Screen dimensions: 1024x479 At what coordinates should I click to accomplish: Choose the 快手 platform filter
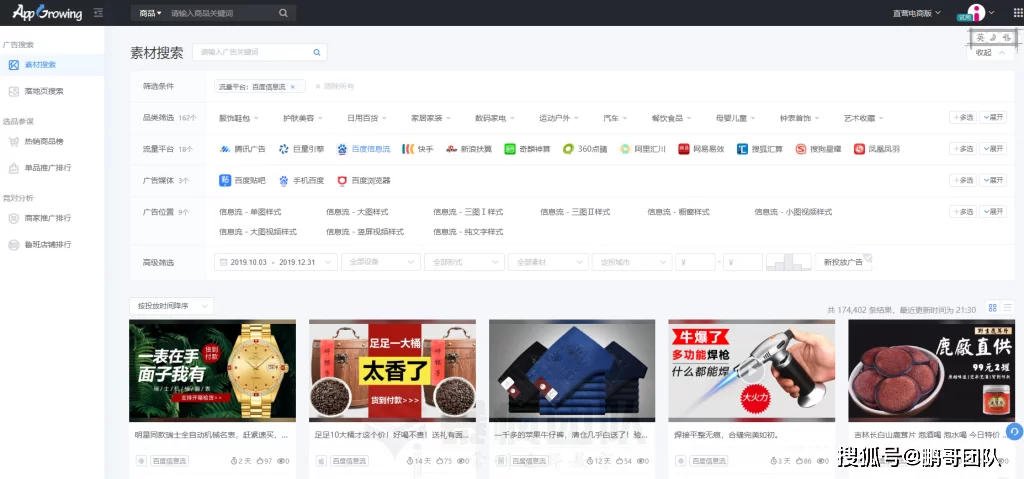(x=418, y=149)
